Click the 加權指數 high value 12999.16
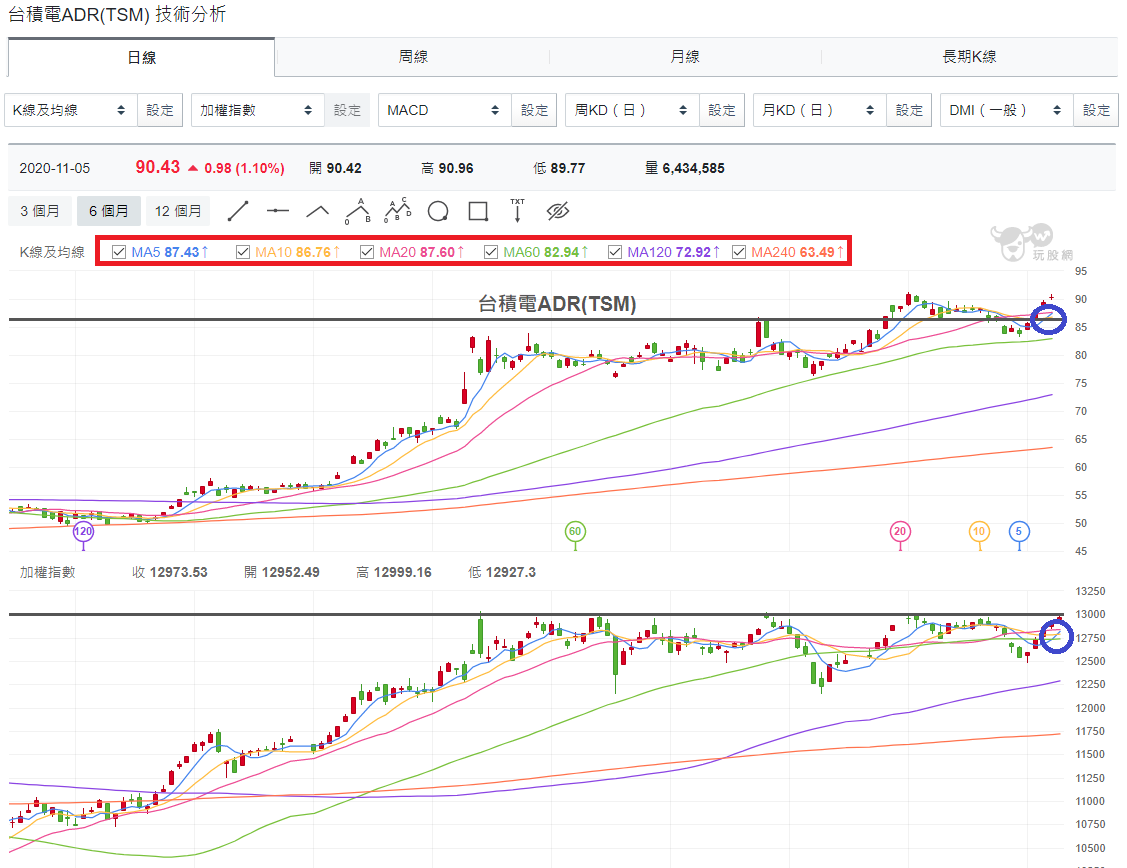 tap(402, 573)
